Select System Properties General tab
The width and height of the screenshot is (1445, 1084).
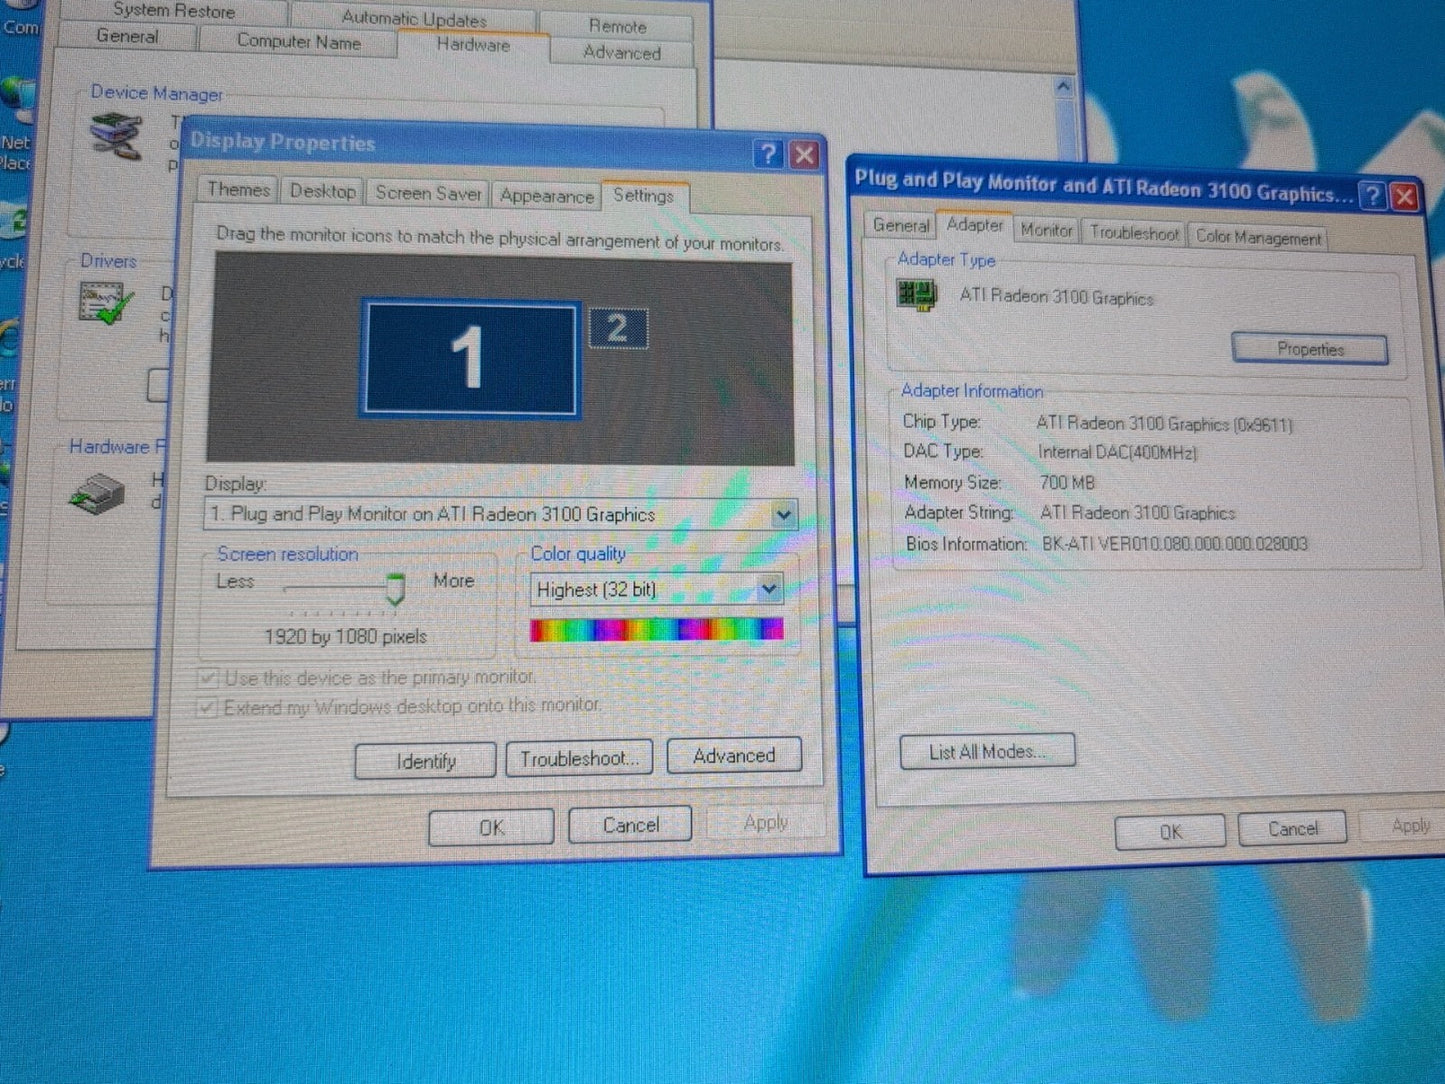pyautogui.click(x=127, y=36)
